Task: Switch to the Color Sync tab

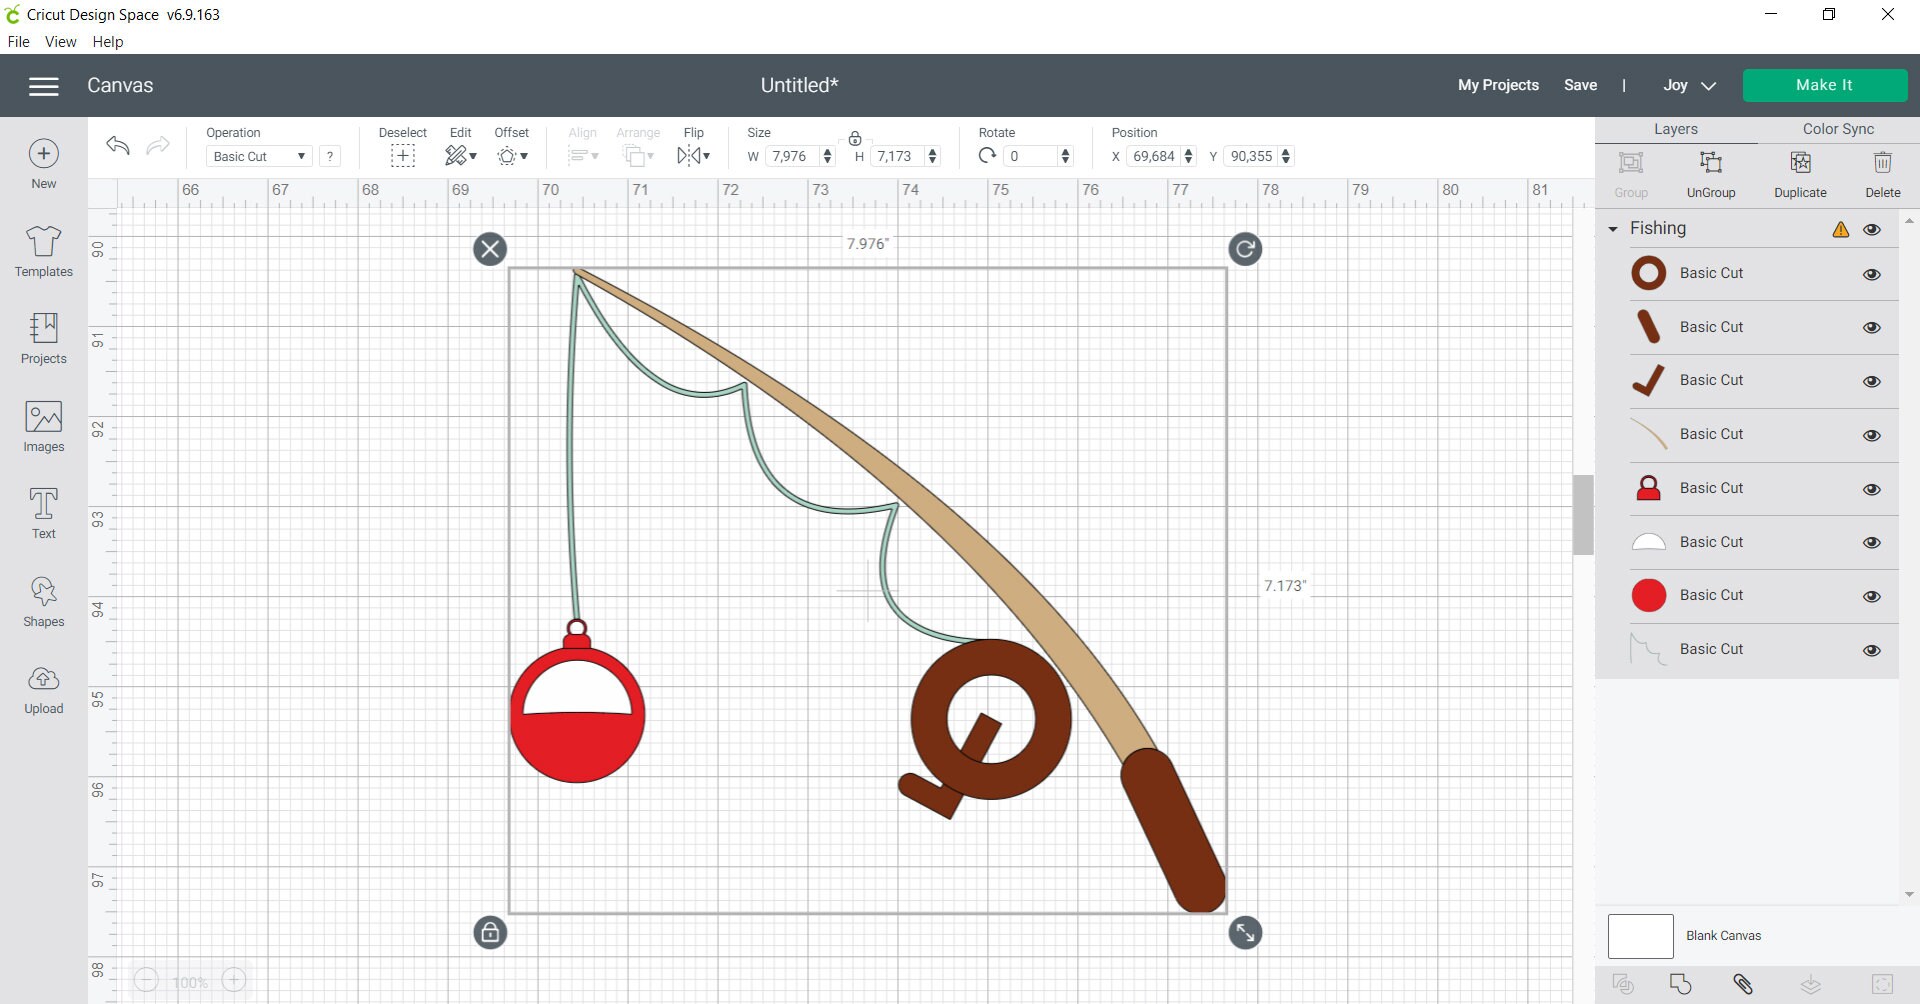Action: (x=1836, y=128)
